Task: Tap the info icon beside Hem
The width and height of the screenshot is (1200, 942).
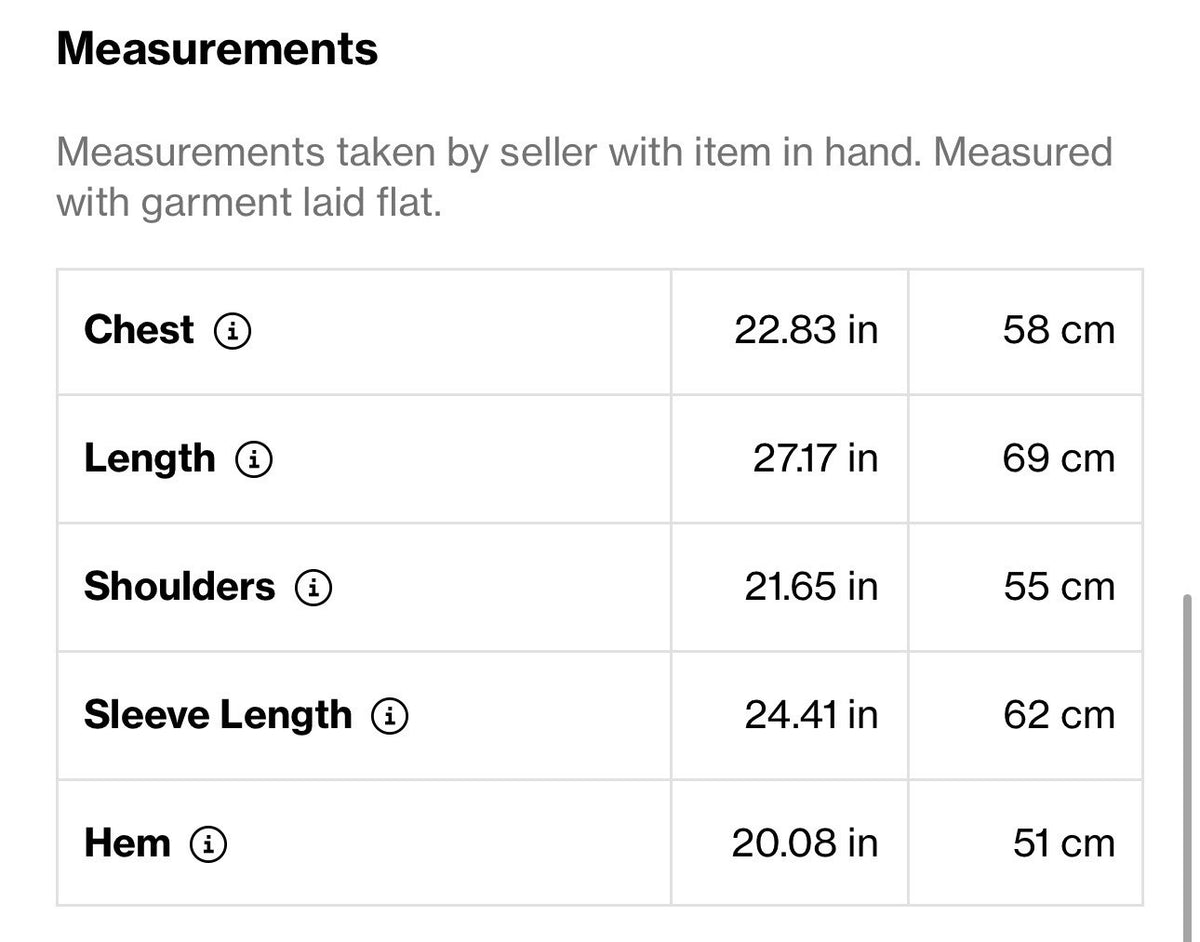Action: pos(209,845)
